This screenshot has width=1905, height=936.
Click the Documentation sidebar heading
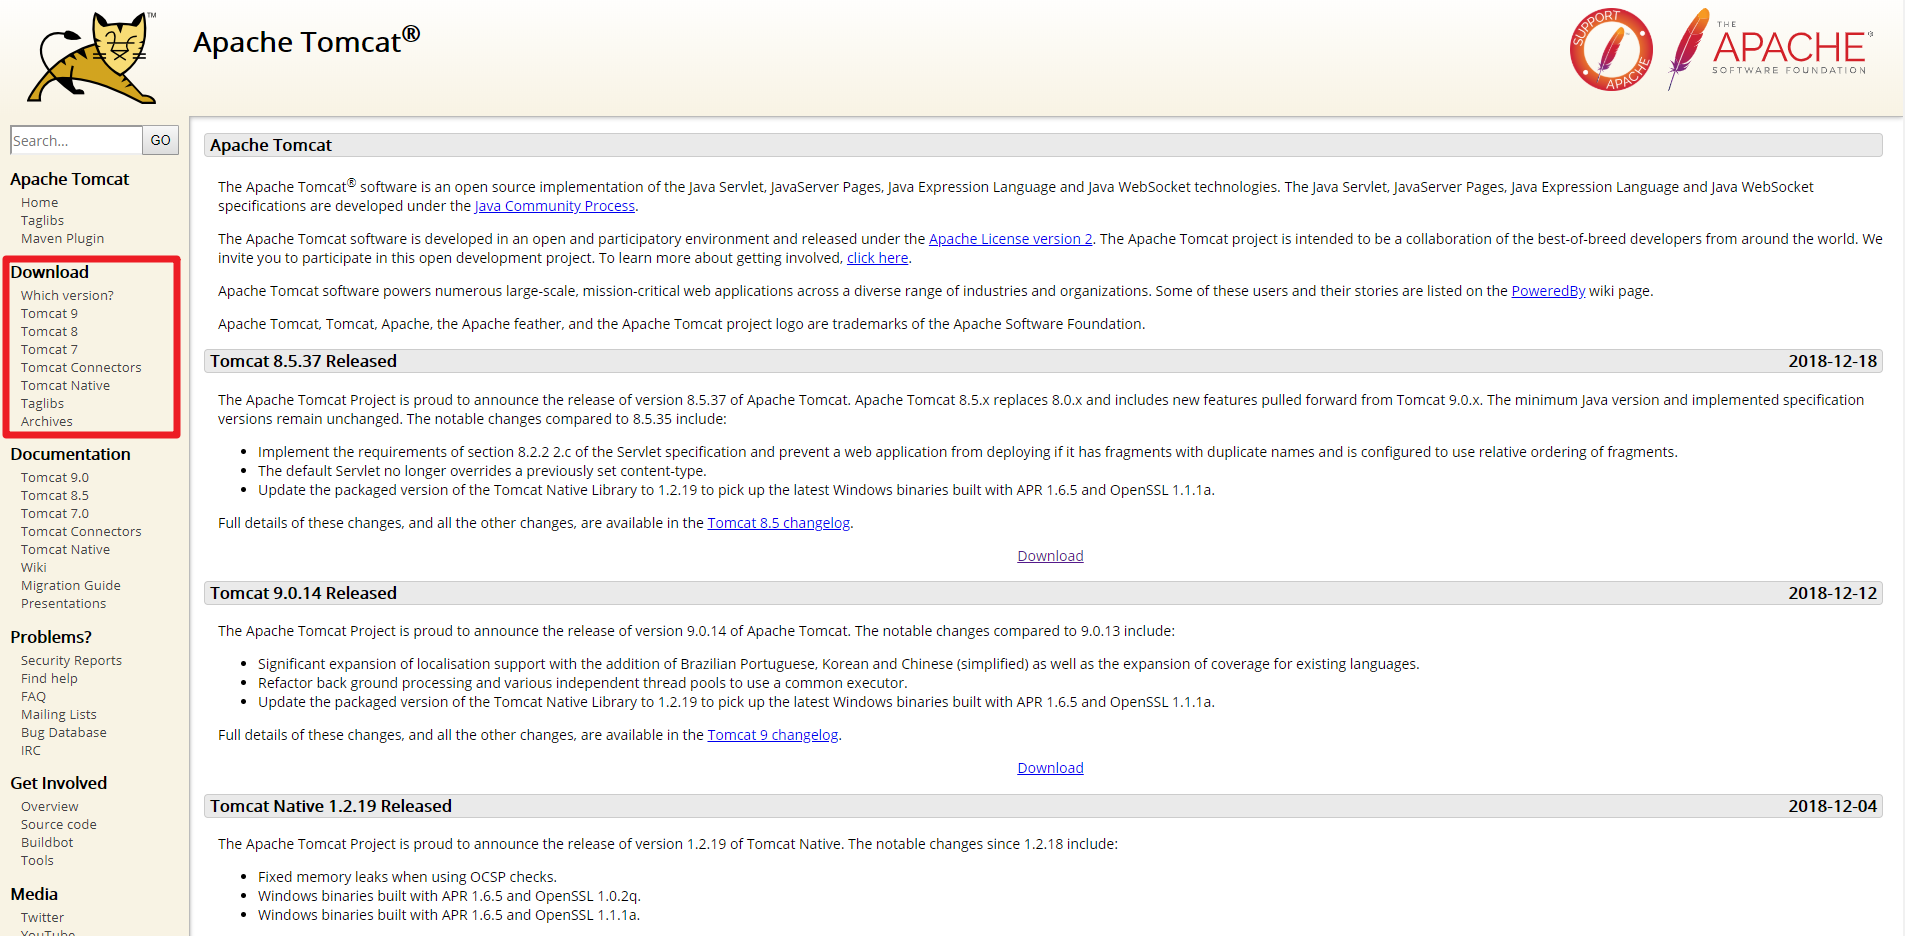[70, 454]
